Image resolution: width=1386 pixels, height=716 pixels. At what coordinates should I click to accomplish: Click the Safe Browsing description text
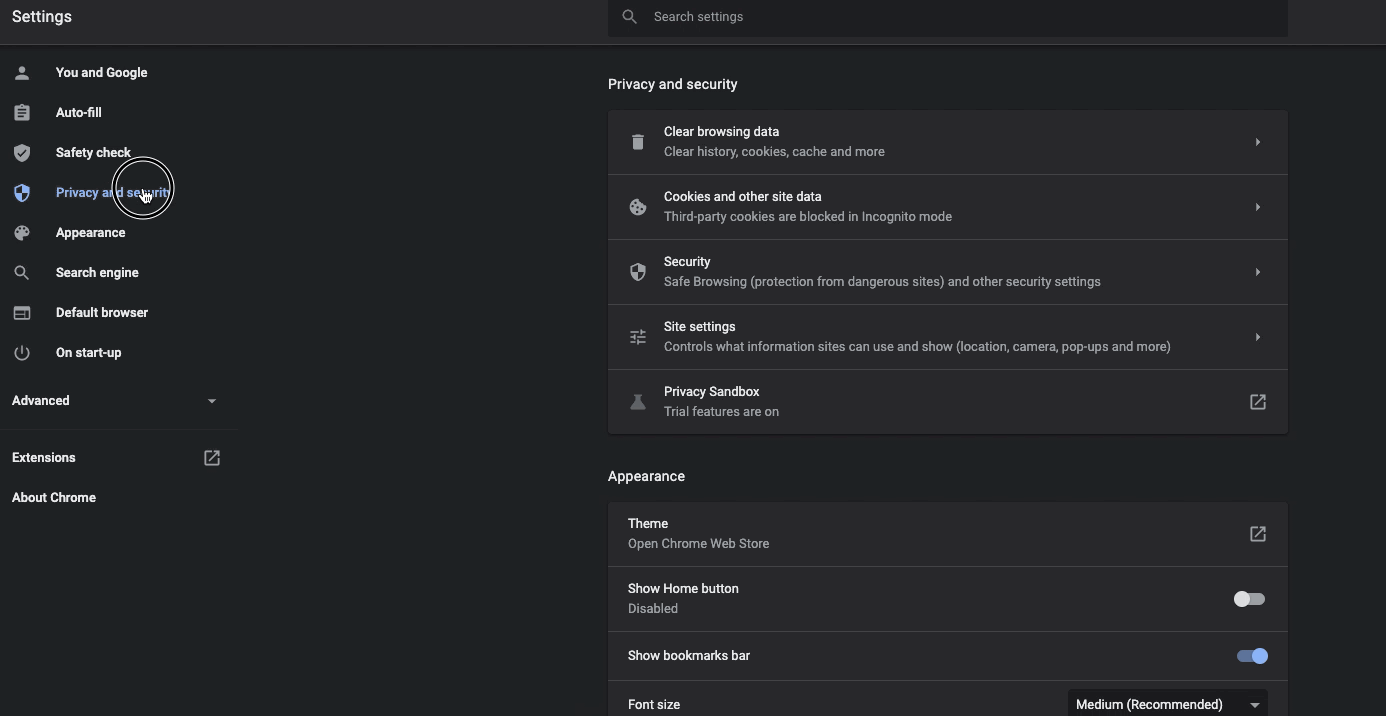883,282
